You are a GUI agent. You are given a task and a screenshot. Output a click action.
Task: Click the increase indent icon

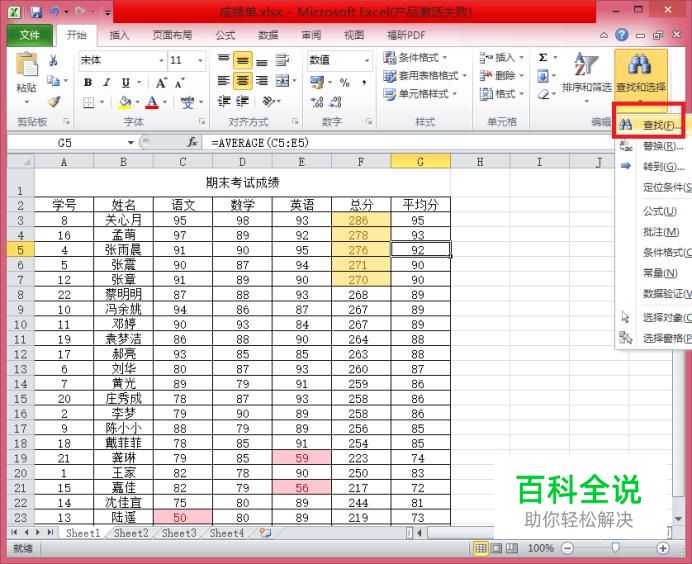pyautogui.click(x=242, y=102)
